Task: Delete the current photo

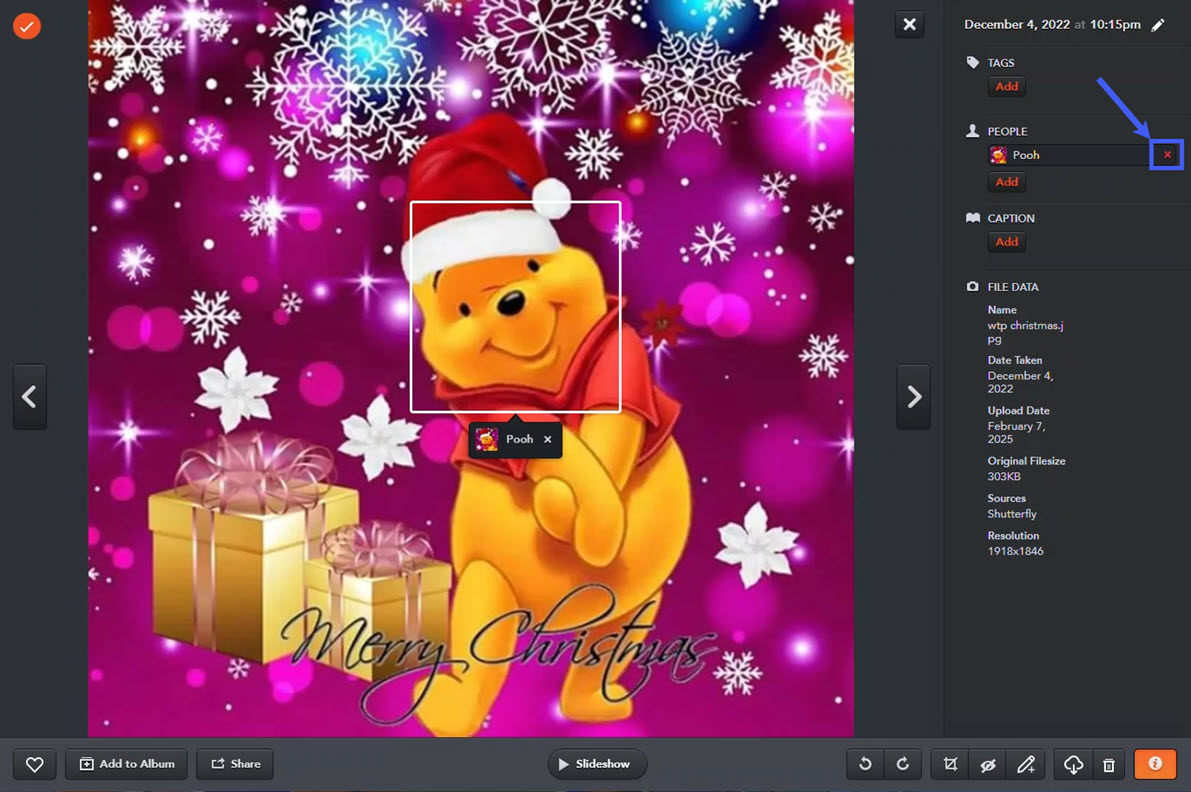Action: [1109, 764]
